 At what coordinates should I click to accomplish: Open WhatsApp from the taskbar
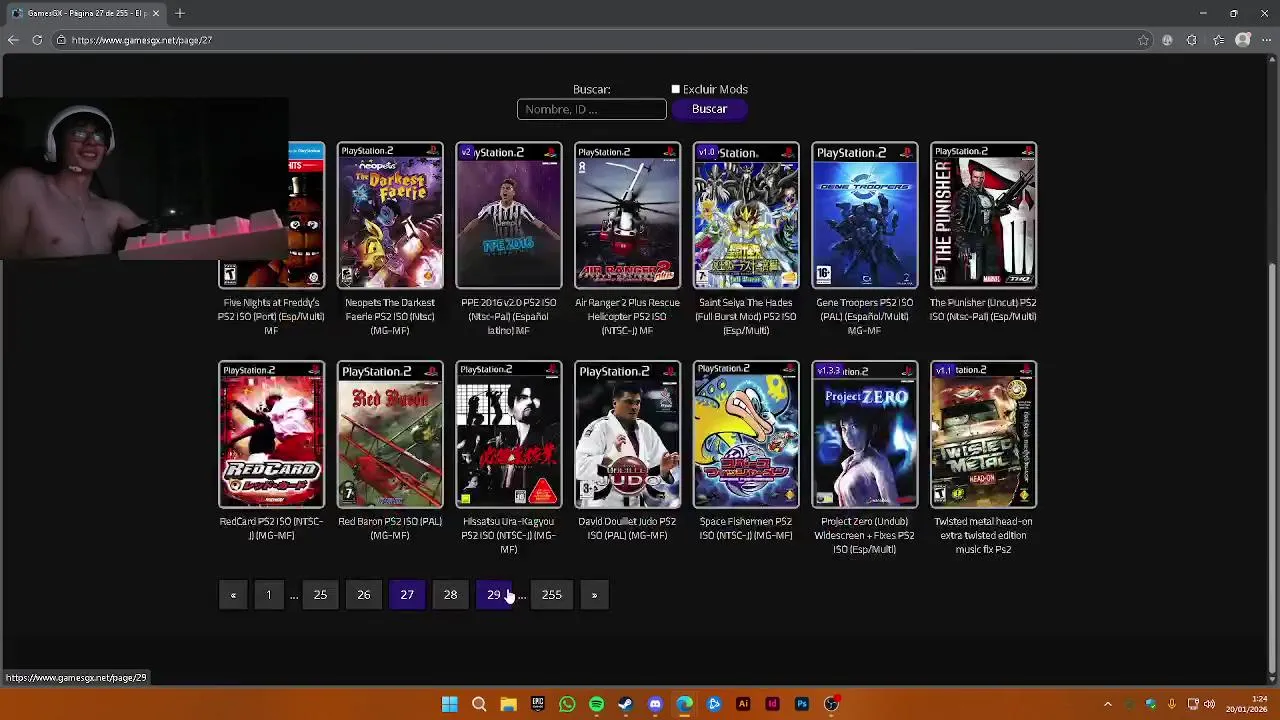567,704
